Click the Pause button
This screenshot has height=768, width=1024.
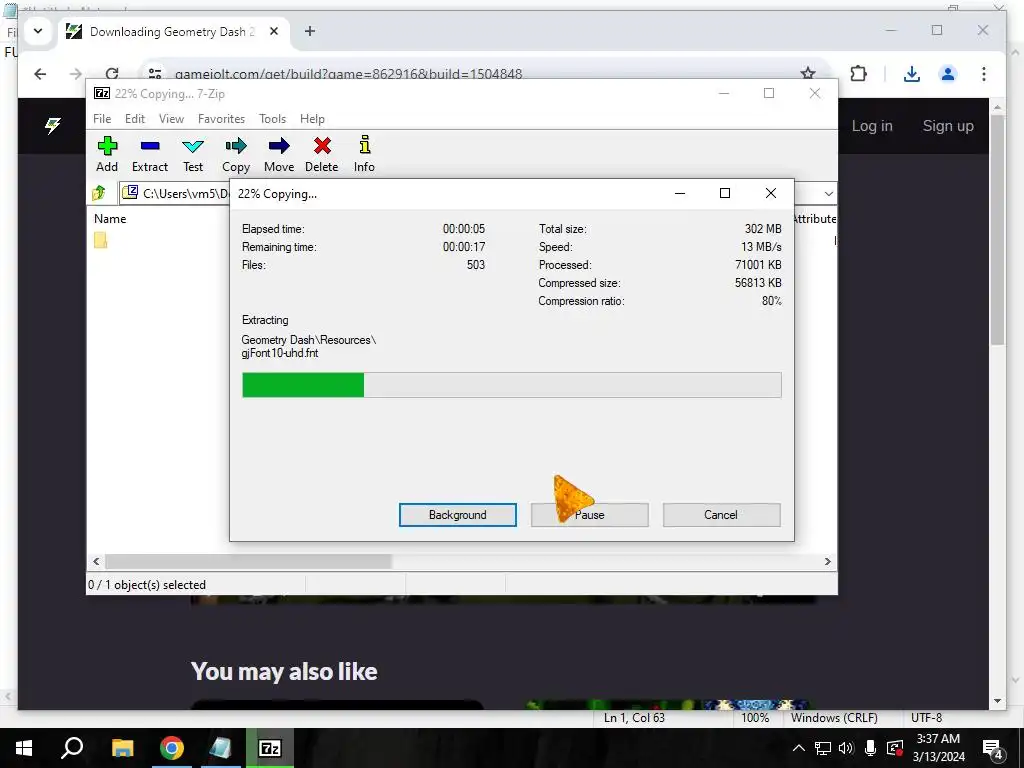pos(590,515)
